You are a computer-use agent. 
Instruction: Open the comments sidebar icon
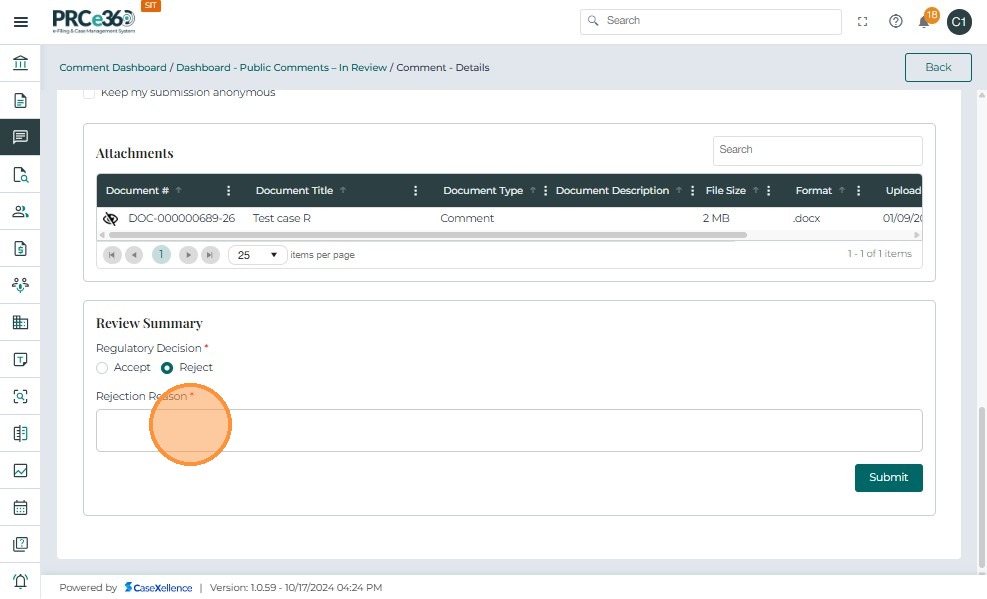pos(20,138)
